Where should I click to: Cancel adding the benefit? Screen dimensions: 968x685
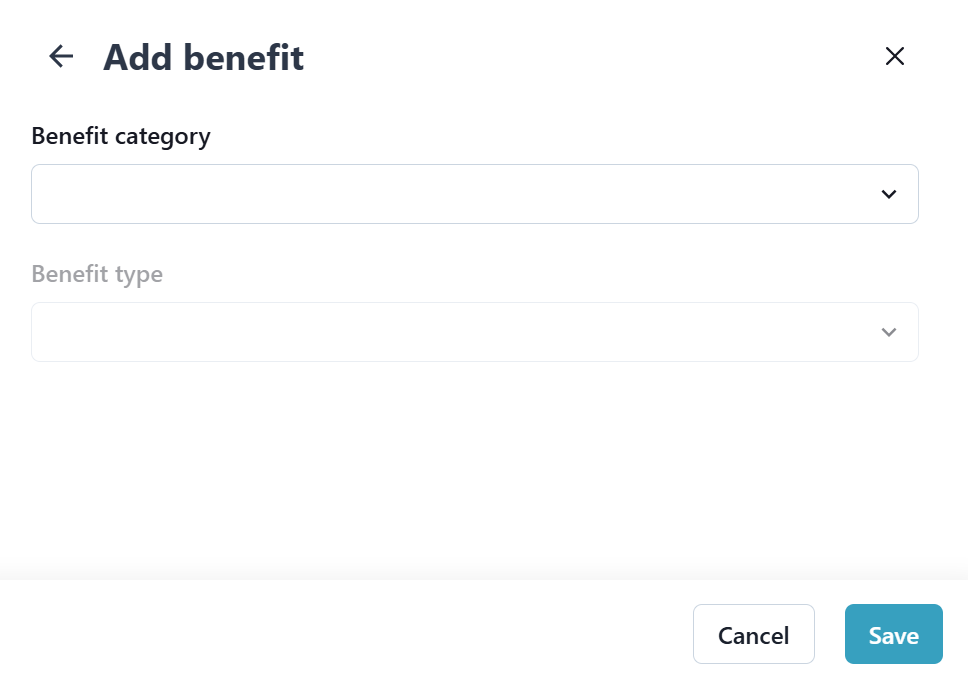coord(753,634)
